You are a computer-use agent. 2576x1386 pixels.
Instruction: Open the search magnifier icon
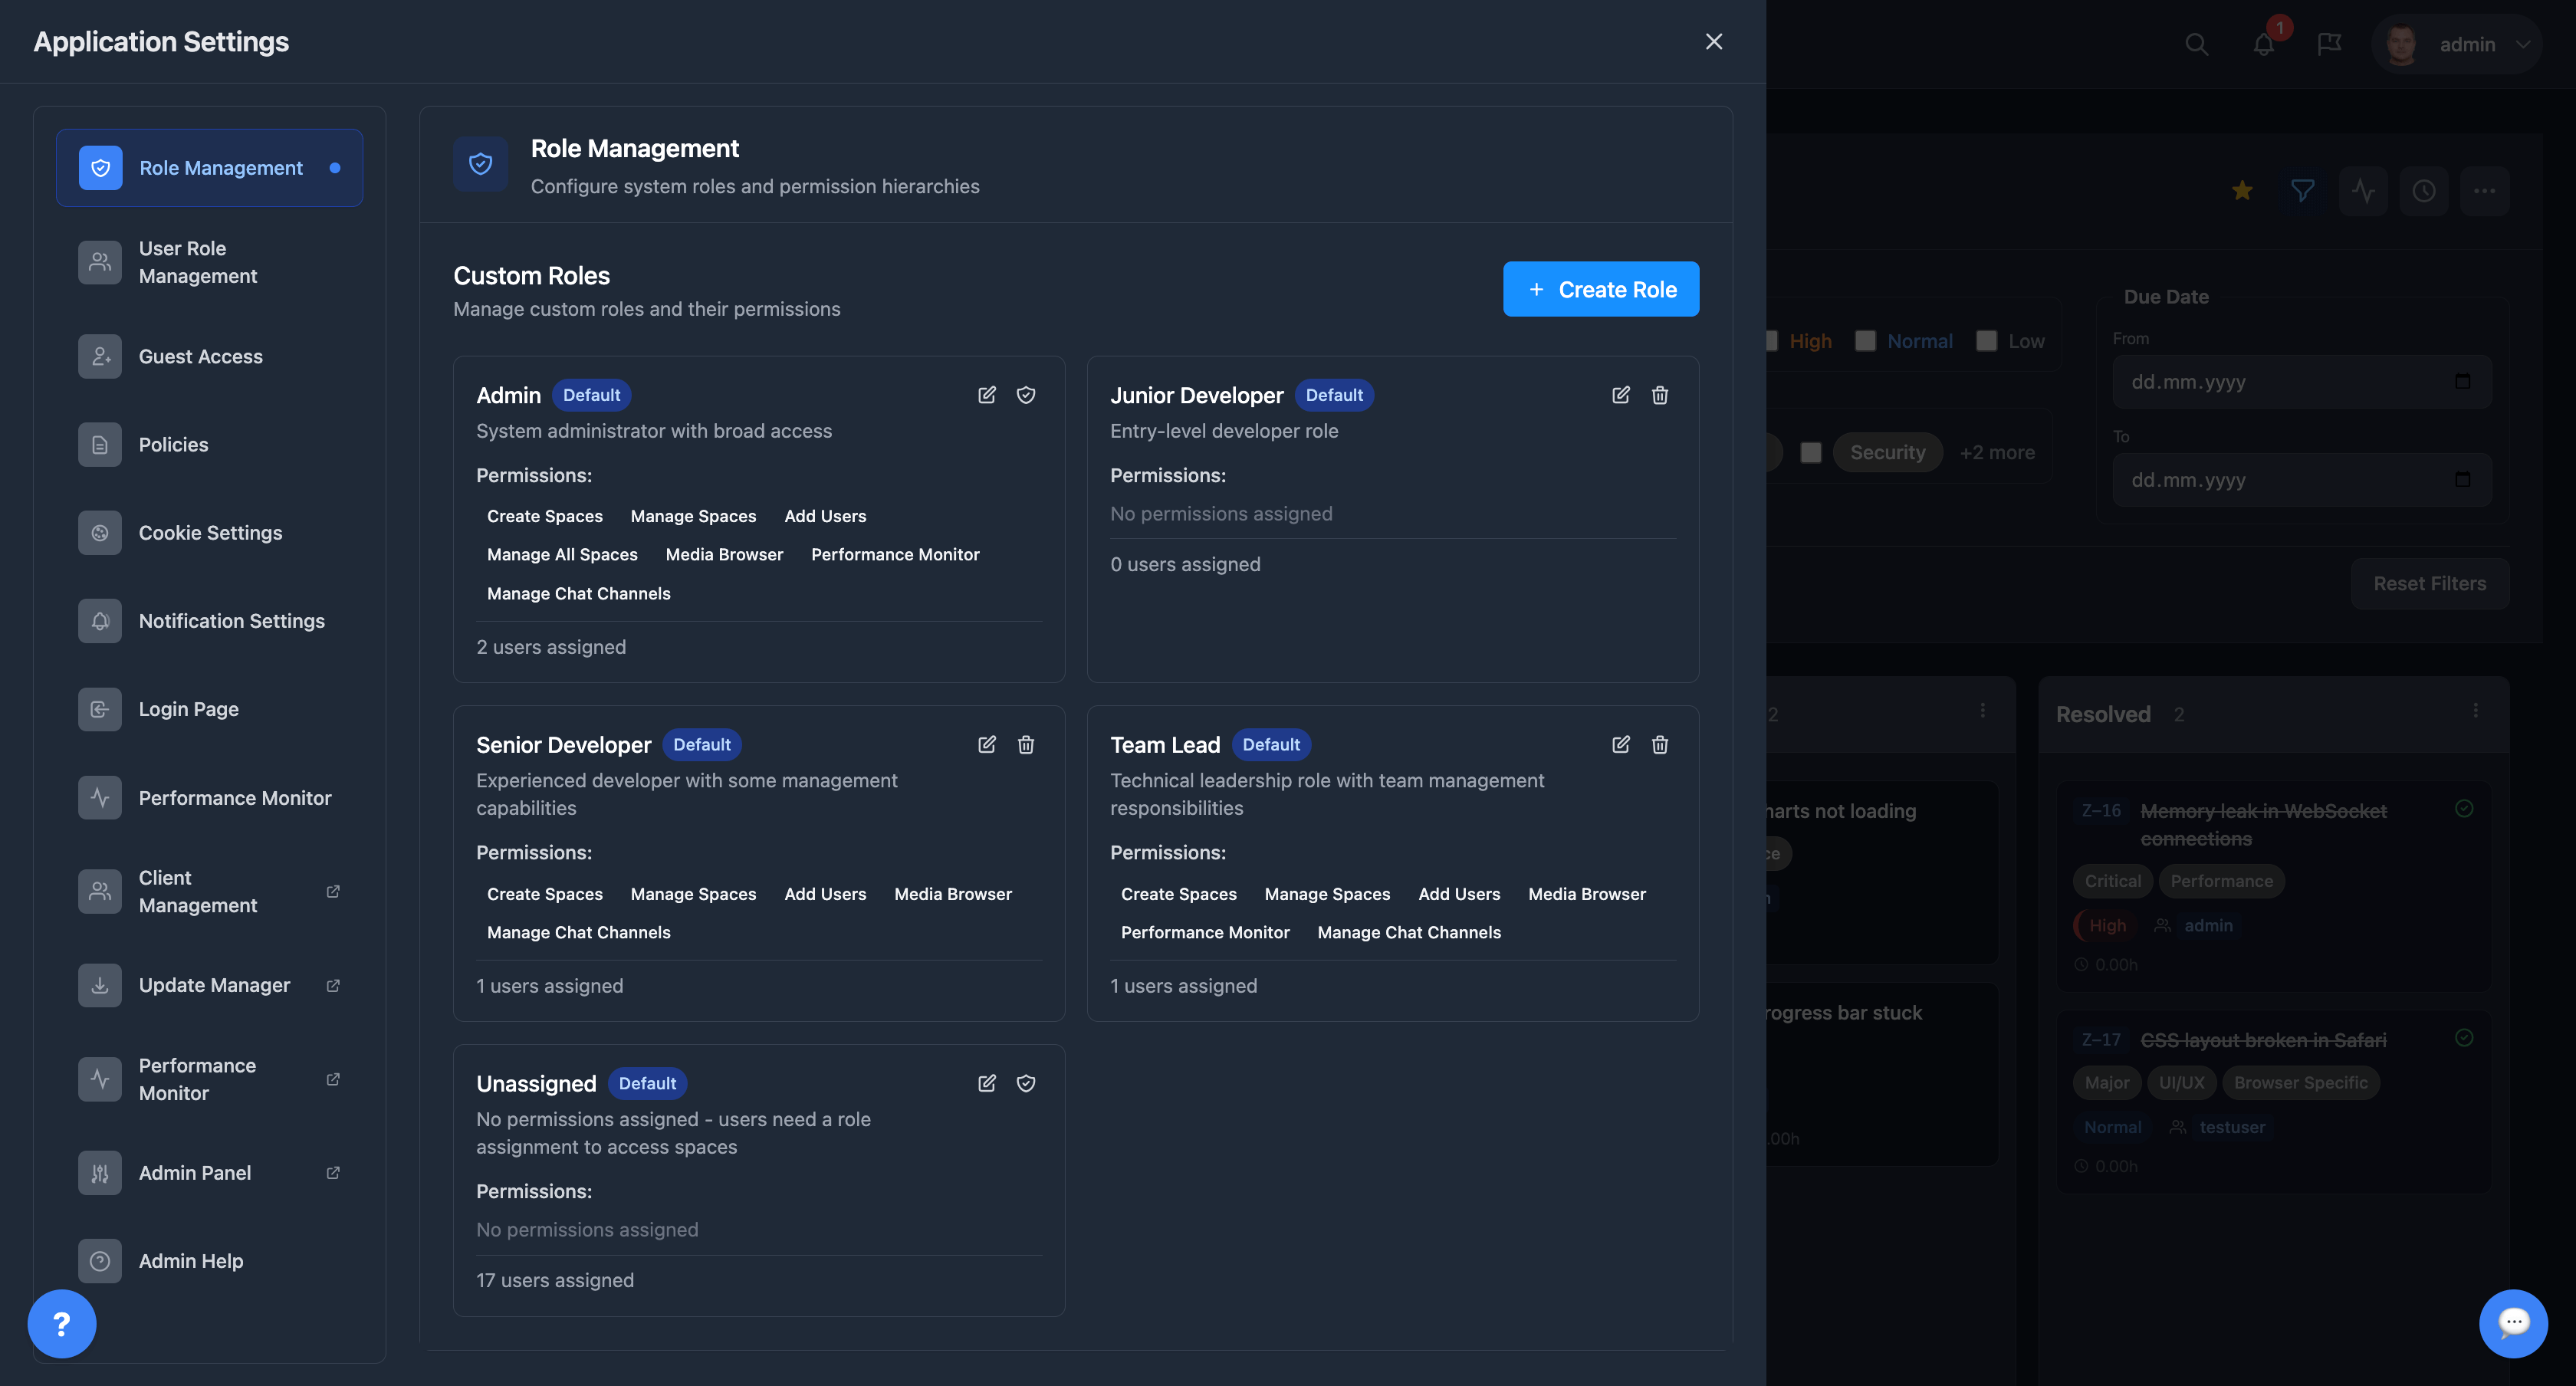(2196, 44)
